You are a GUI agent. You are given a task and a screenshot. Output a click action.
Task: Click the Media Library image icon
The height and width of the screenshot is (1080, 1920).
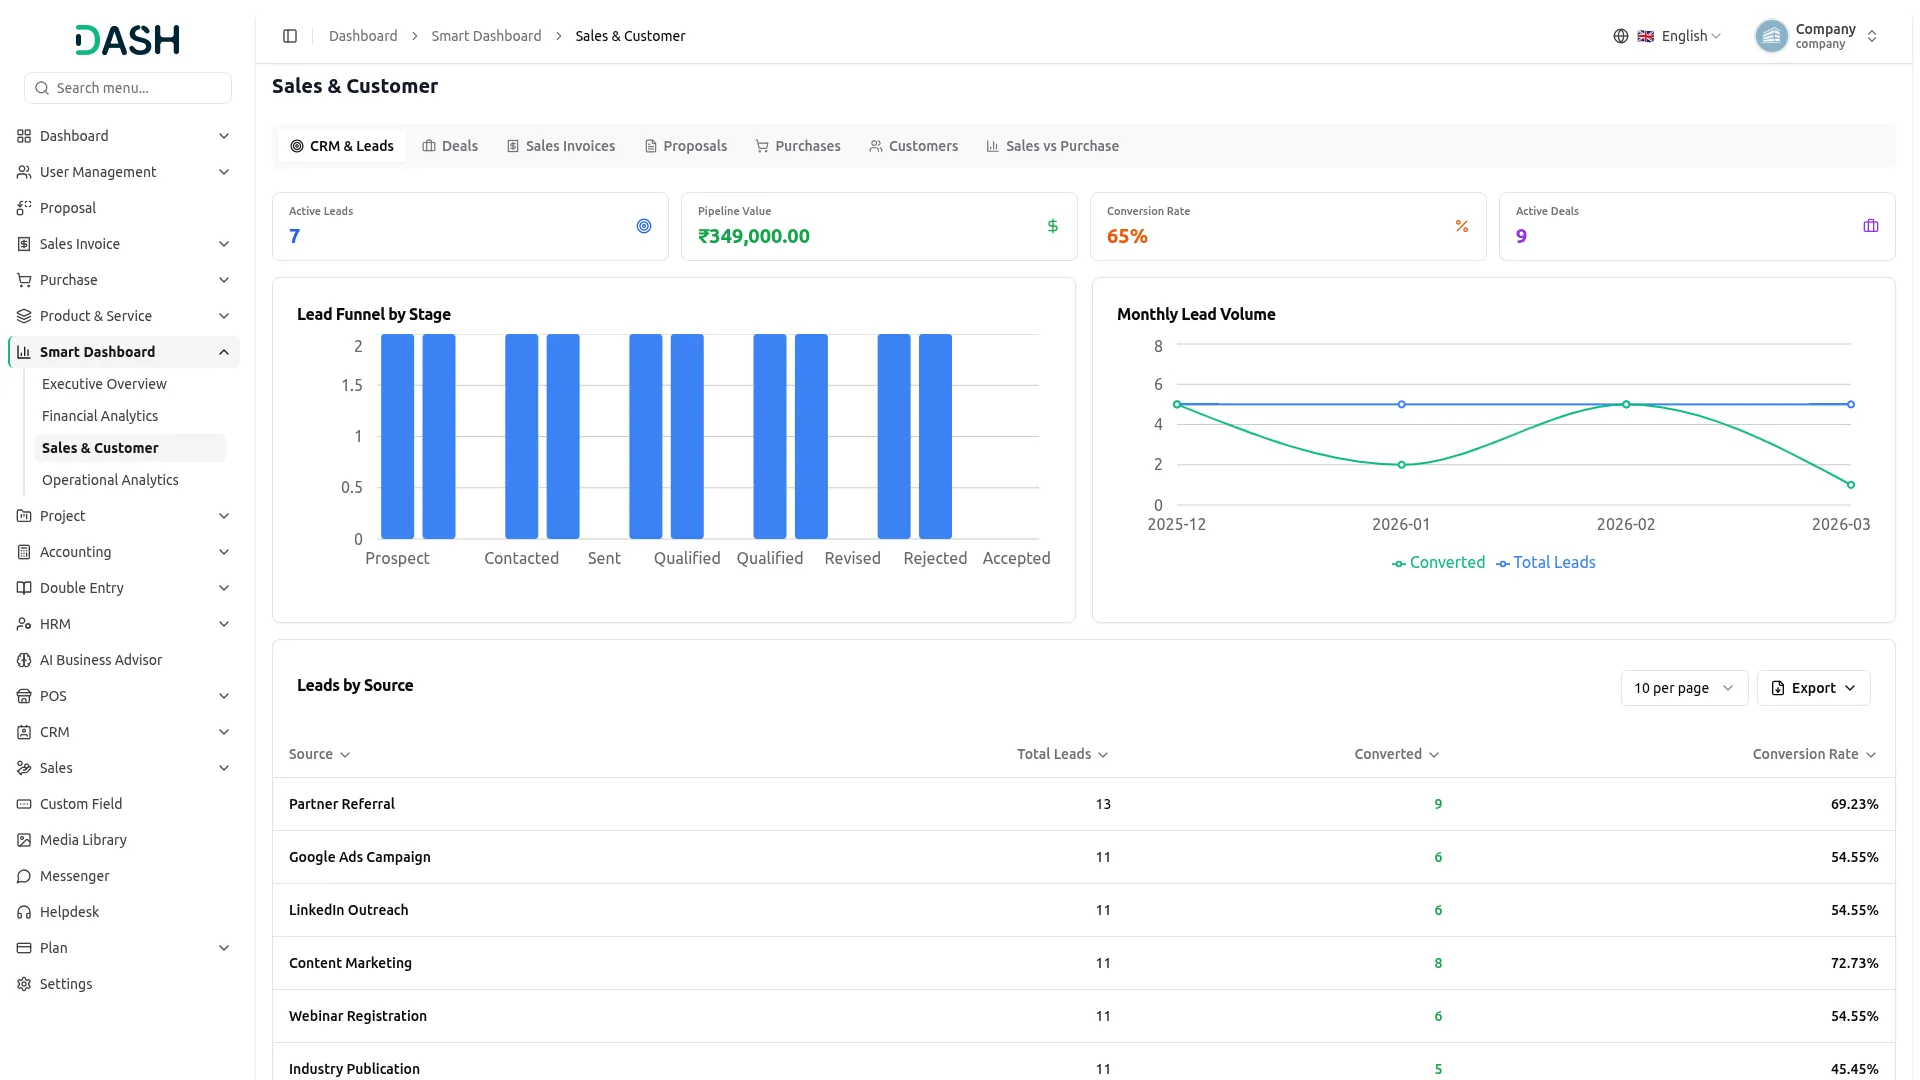(x=24, y=840)
